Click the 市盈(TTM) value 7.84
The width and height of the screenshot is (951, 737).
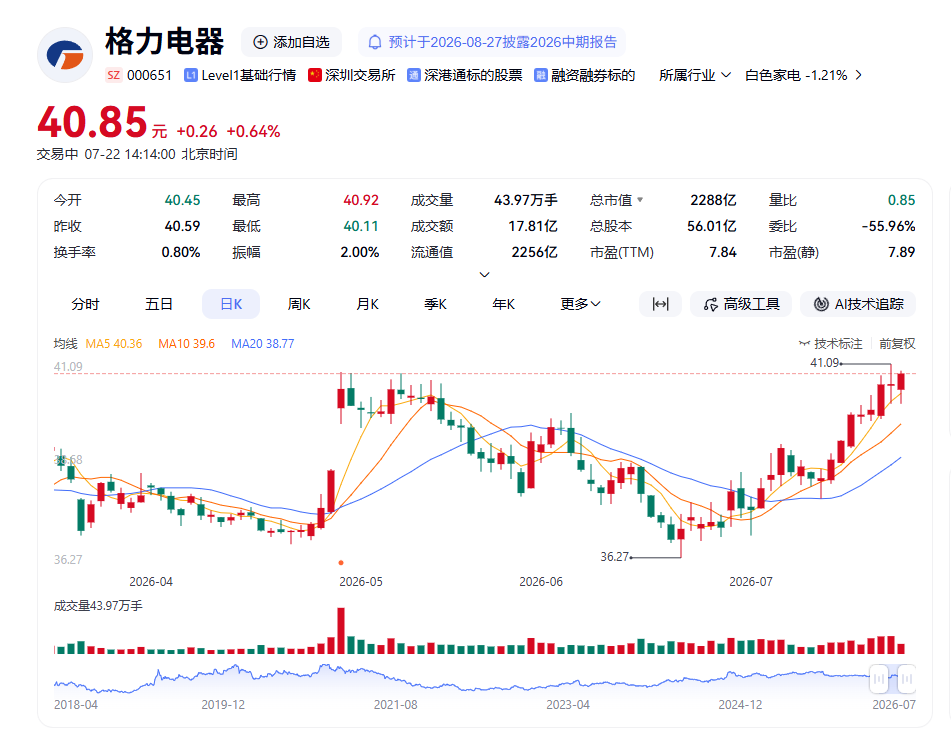723,252
